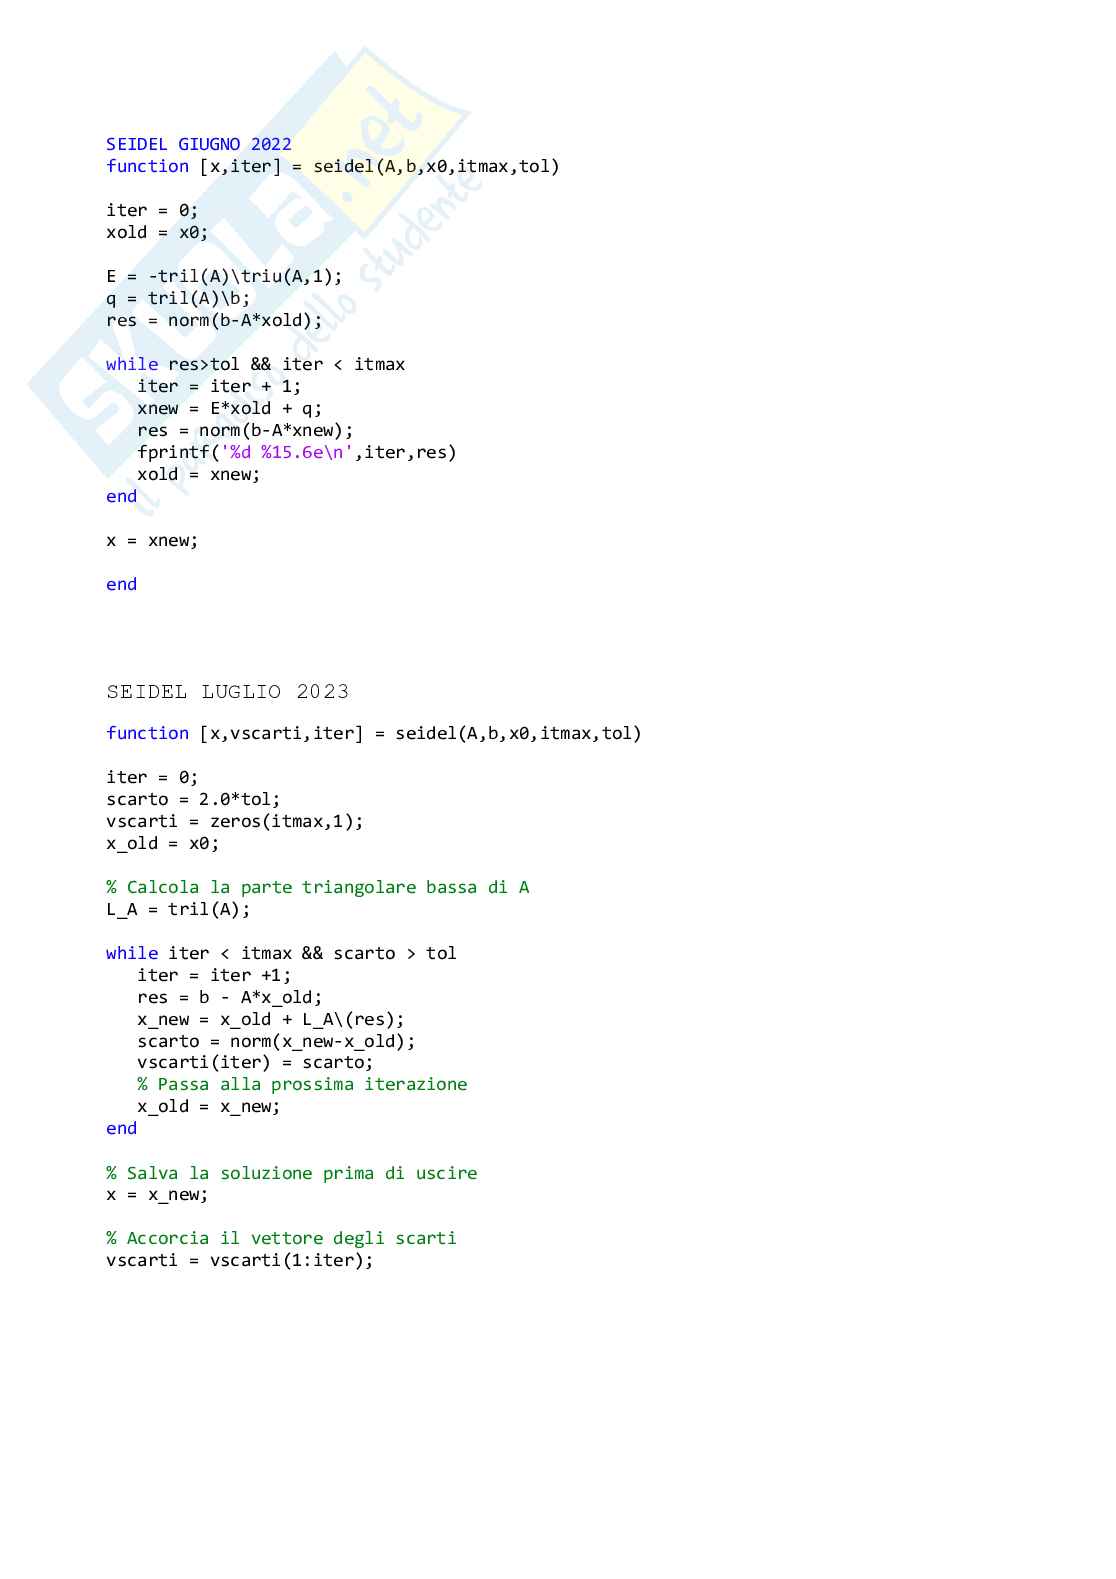Screen dimensions: 1116x1579
Task: Click the 'vscarti = vscarti(1:iter);' line
Action: point(240,1260)
